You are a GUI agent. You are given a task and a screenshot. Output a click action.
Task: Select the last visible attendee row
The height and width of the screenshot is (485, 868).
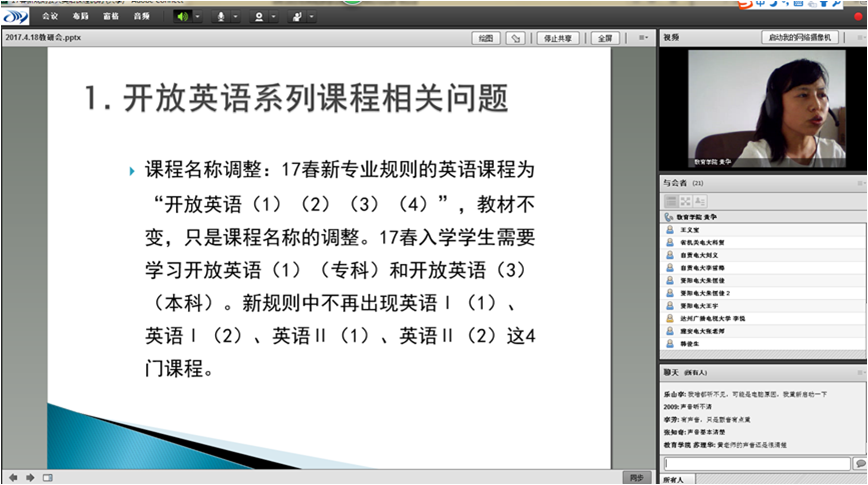coord(763,344)
